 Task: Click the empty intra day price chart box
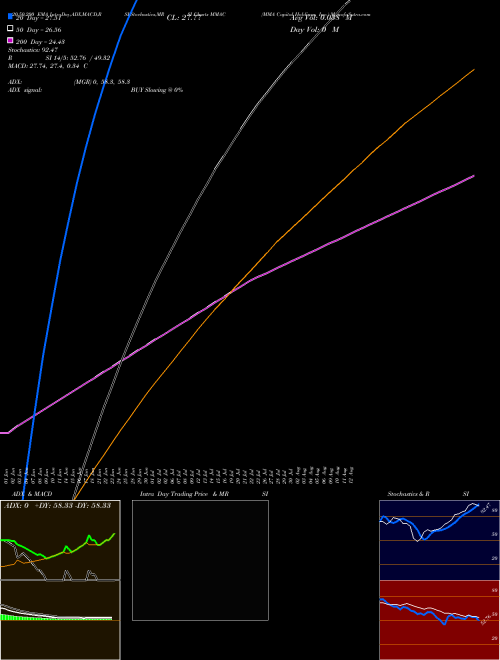200,560
